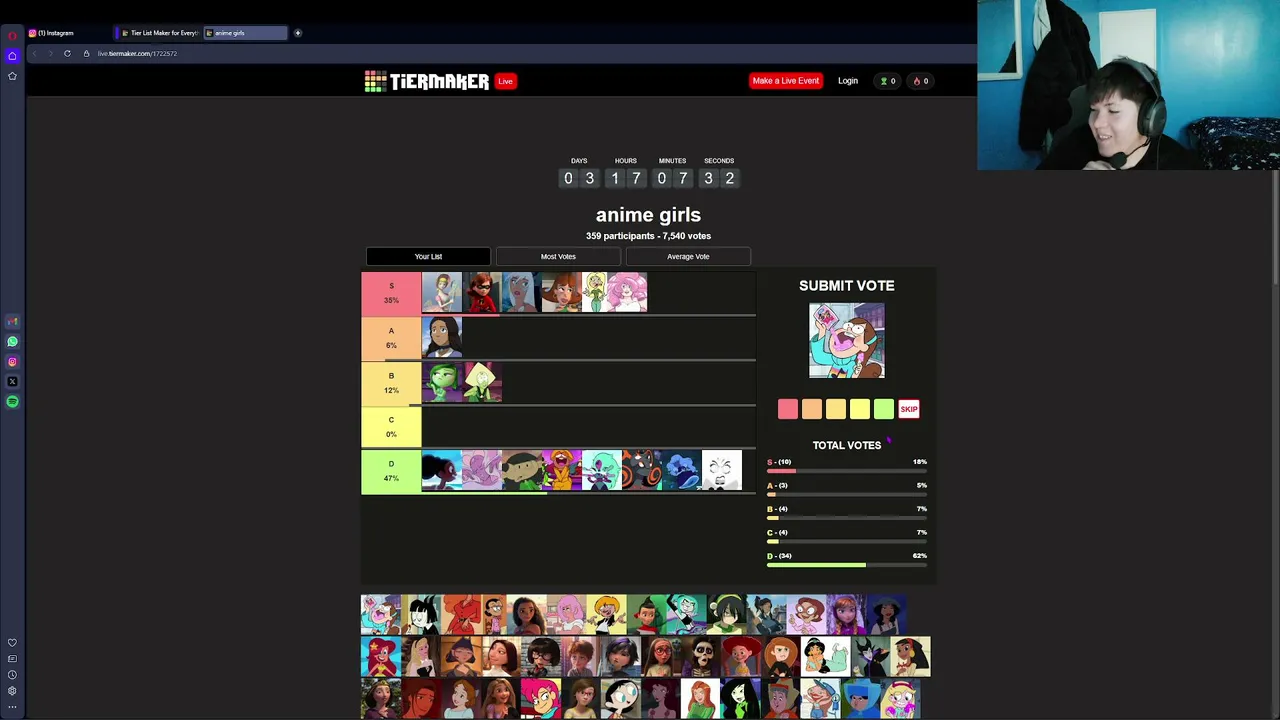The width and height of the screenshot is (1280, 720).
Task: Open the Opera menu logo
Action: point(12,35)
